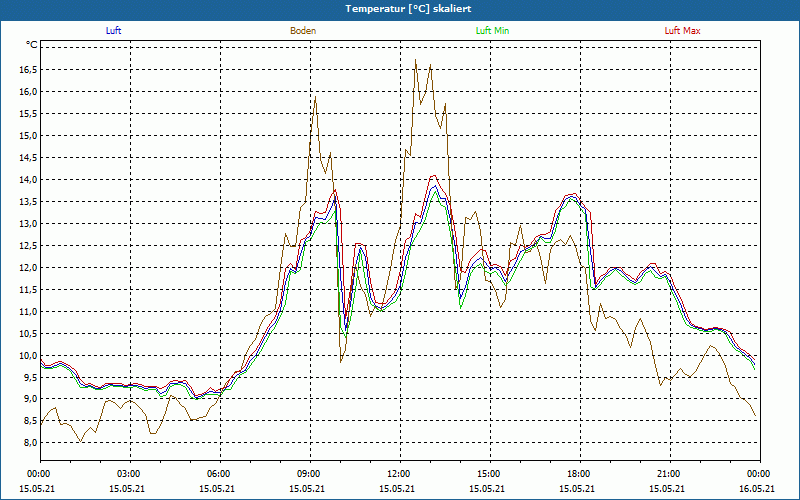Click the '9,5' y-axis value
The height and width of the screenshot is (500, 800).
click(30, 377)
